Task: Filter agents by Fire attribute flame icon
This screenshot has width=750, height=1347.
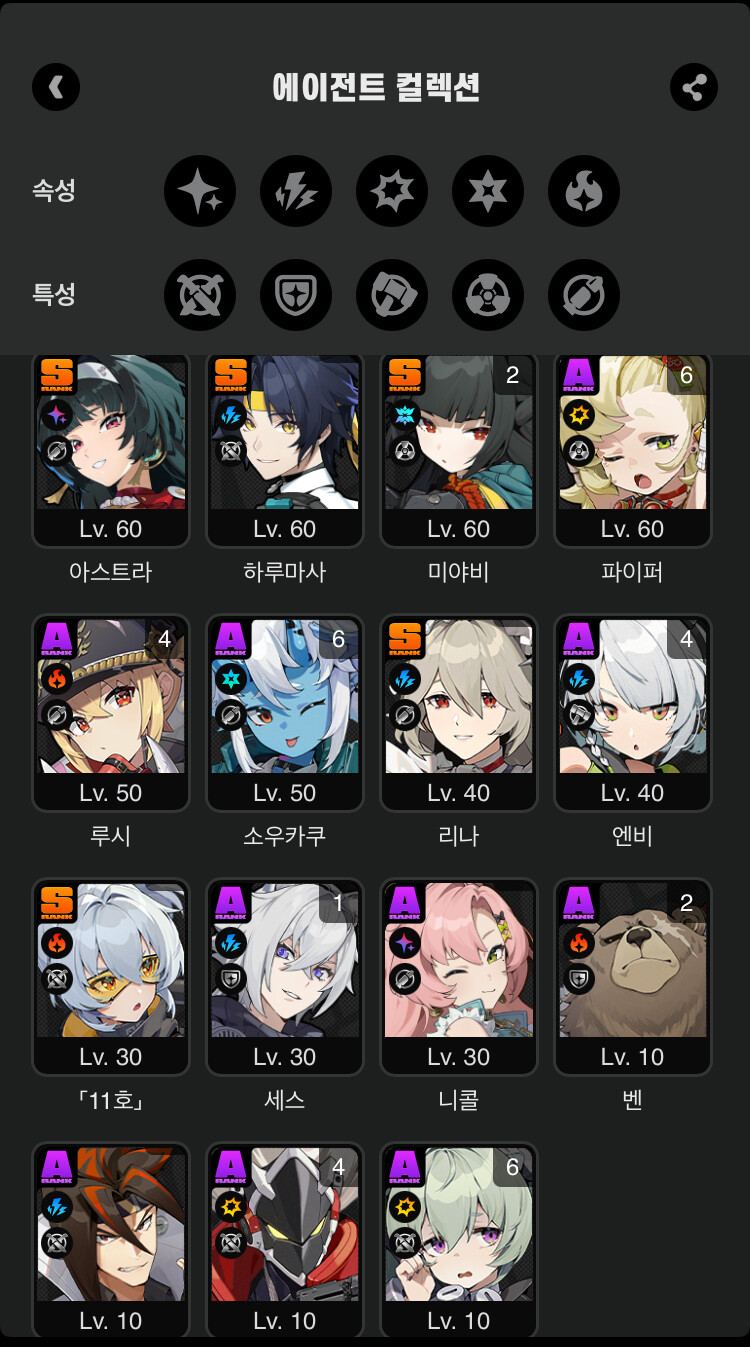Action: pyautogui.click(x=584, y=191)
